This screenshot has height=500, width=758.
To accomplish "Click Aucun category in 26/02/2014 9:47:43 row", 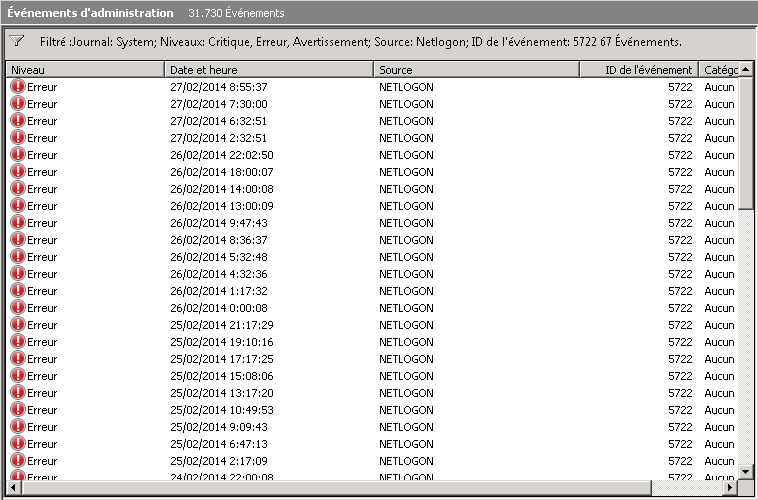I will 719,223.
